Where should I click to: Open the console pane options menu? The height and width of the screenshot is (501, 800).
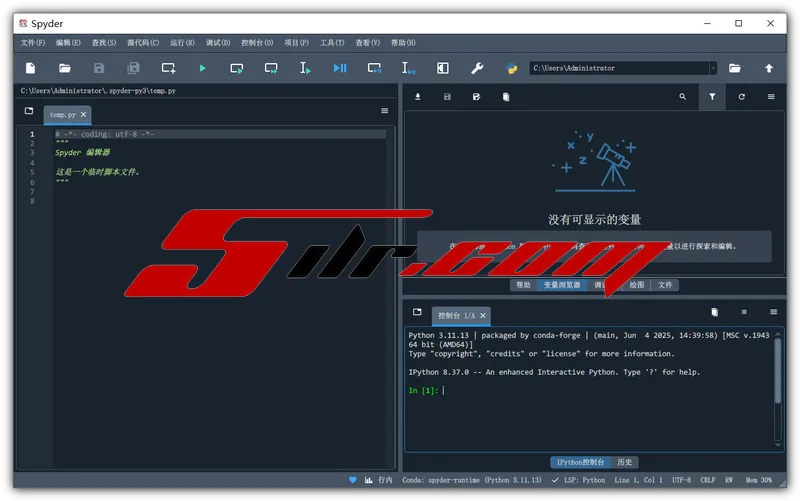point(773,312)
